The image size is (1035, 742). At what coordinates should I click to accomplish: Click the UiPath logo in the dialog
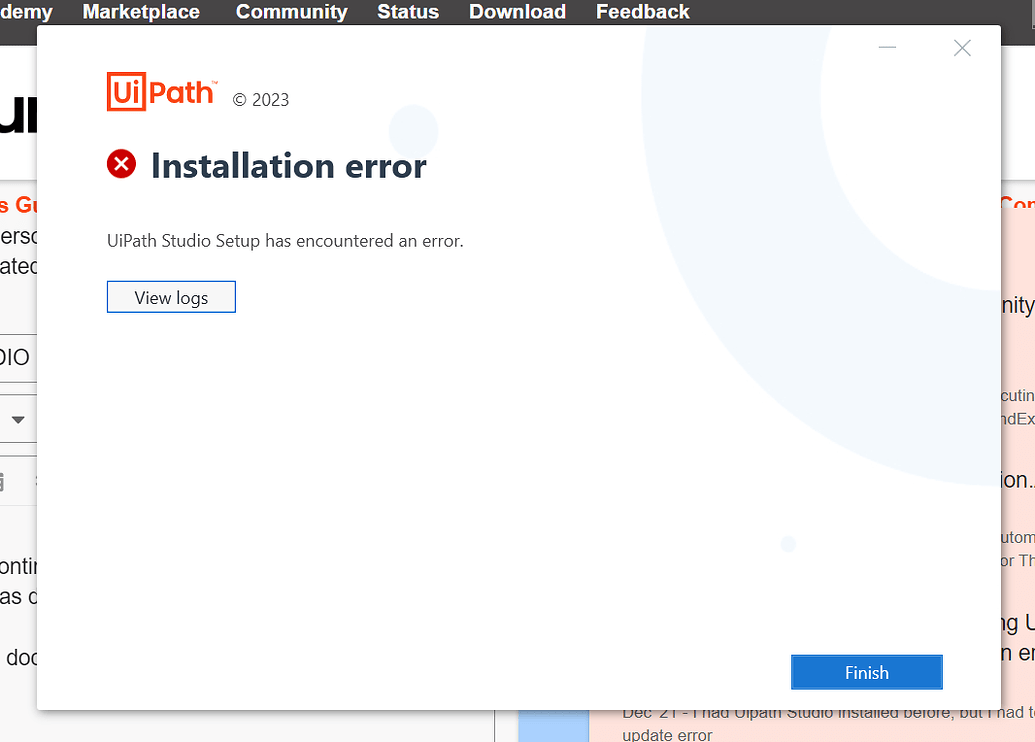(161, 91)
